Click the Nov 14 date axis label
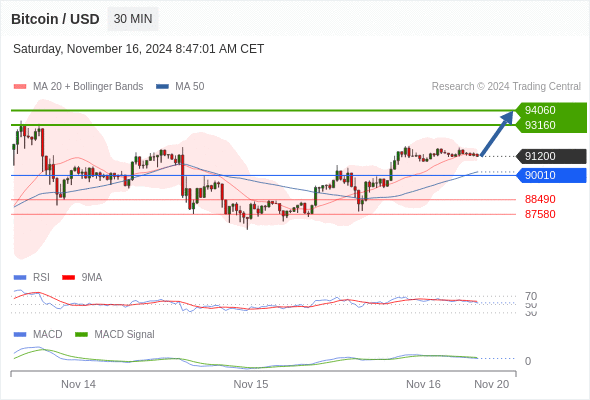This screenshot has height=400, width=590. [x=78, y=384]
